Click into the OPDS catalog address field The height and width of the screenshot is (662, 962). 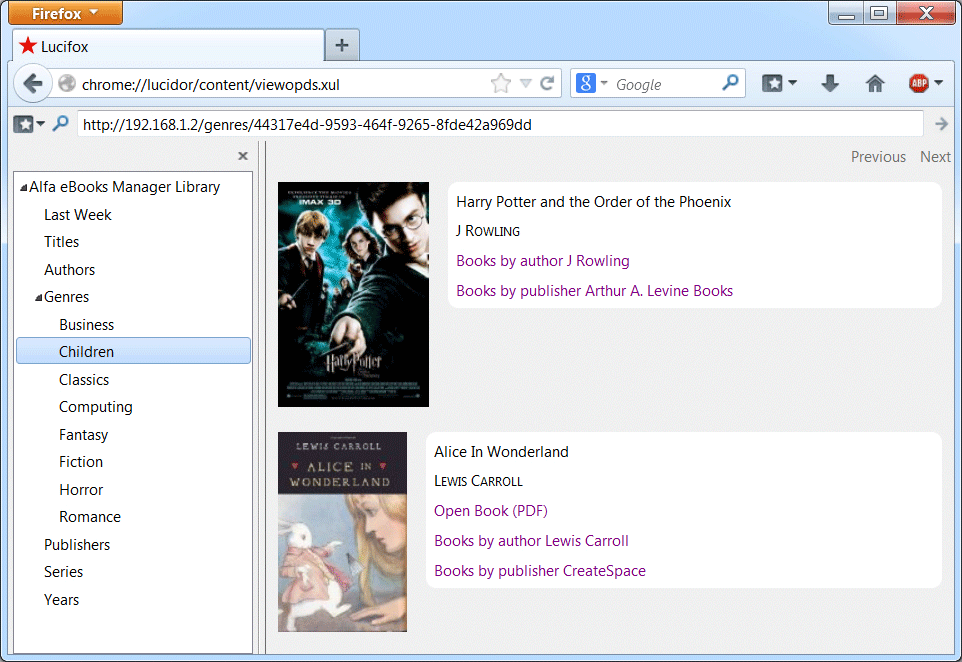click(500, 124)
